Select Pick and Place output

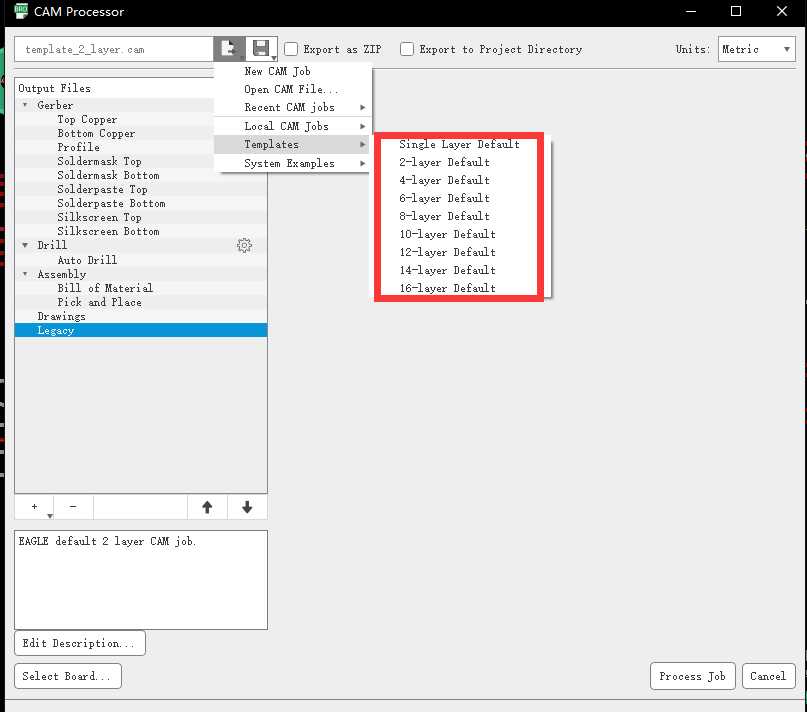pyautogui.click(x=99, y=302)
